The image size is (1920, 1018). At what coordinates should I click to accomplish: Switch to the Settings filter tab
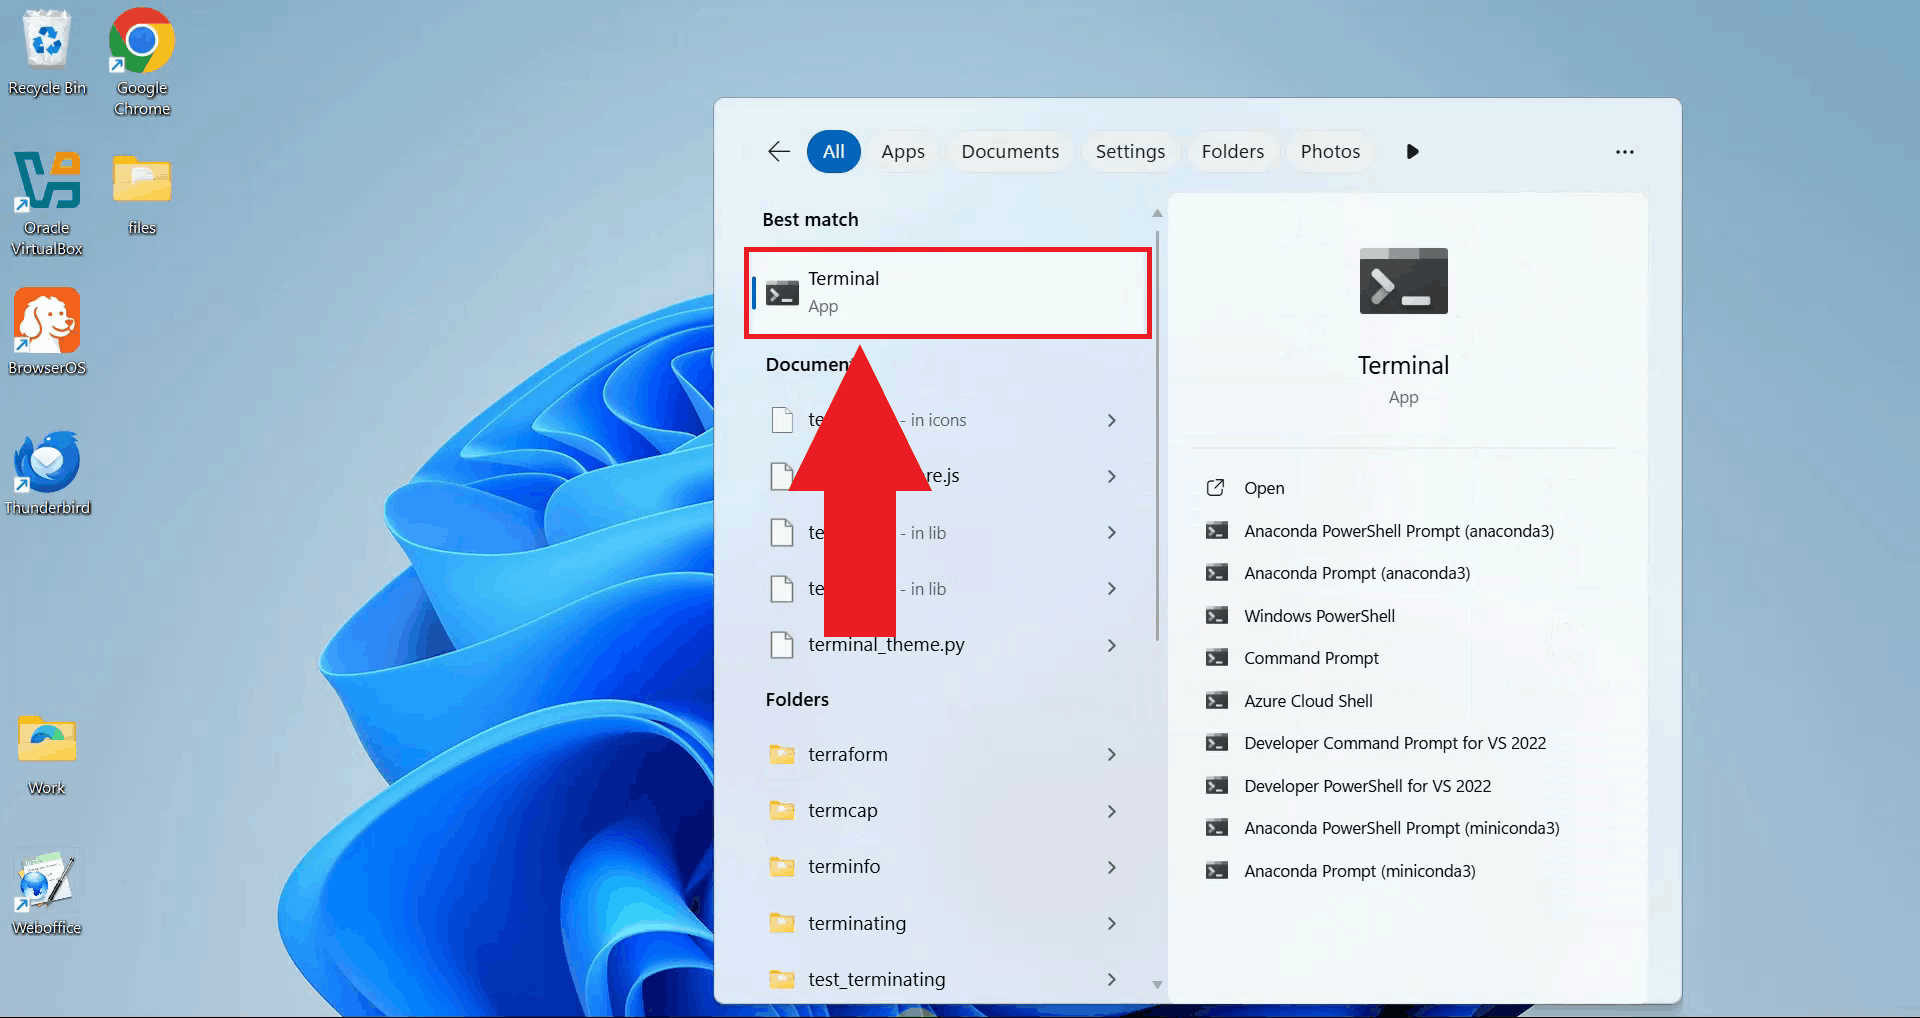point(1129,152)
